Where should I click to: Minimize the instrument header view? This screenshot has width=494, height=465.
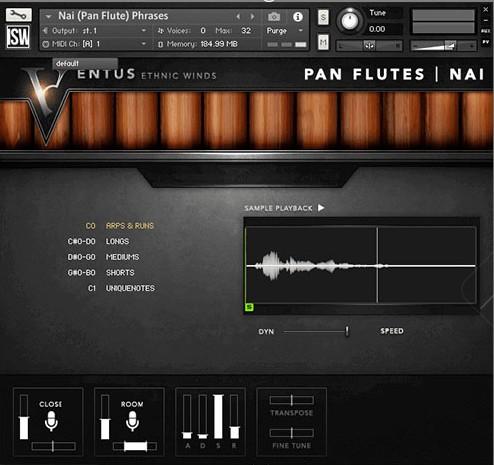coord(486,21)
